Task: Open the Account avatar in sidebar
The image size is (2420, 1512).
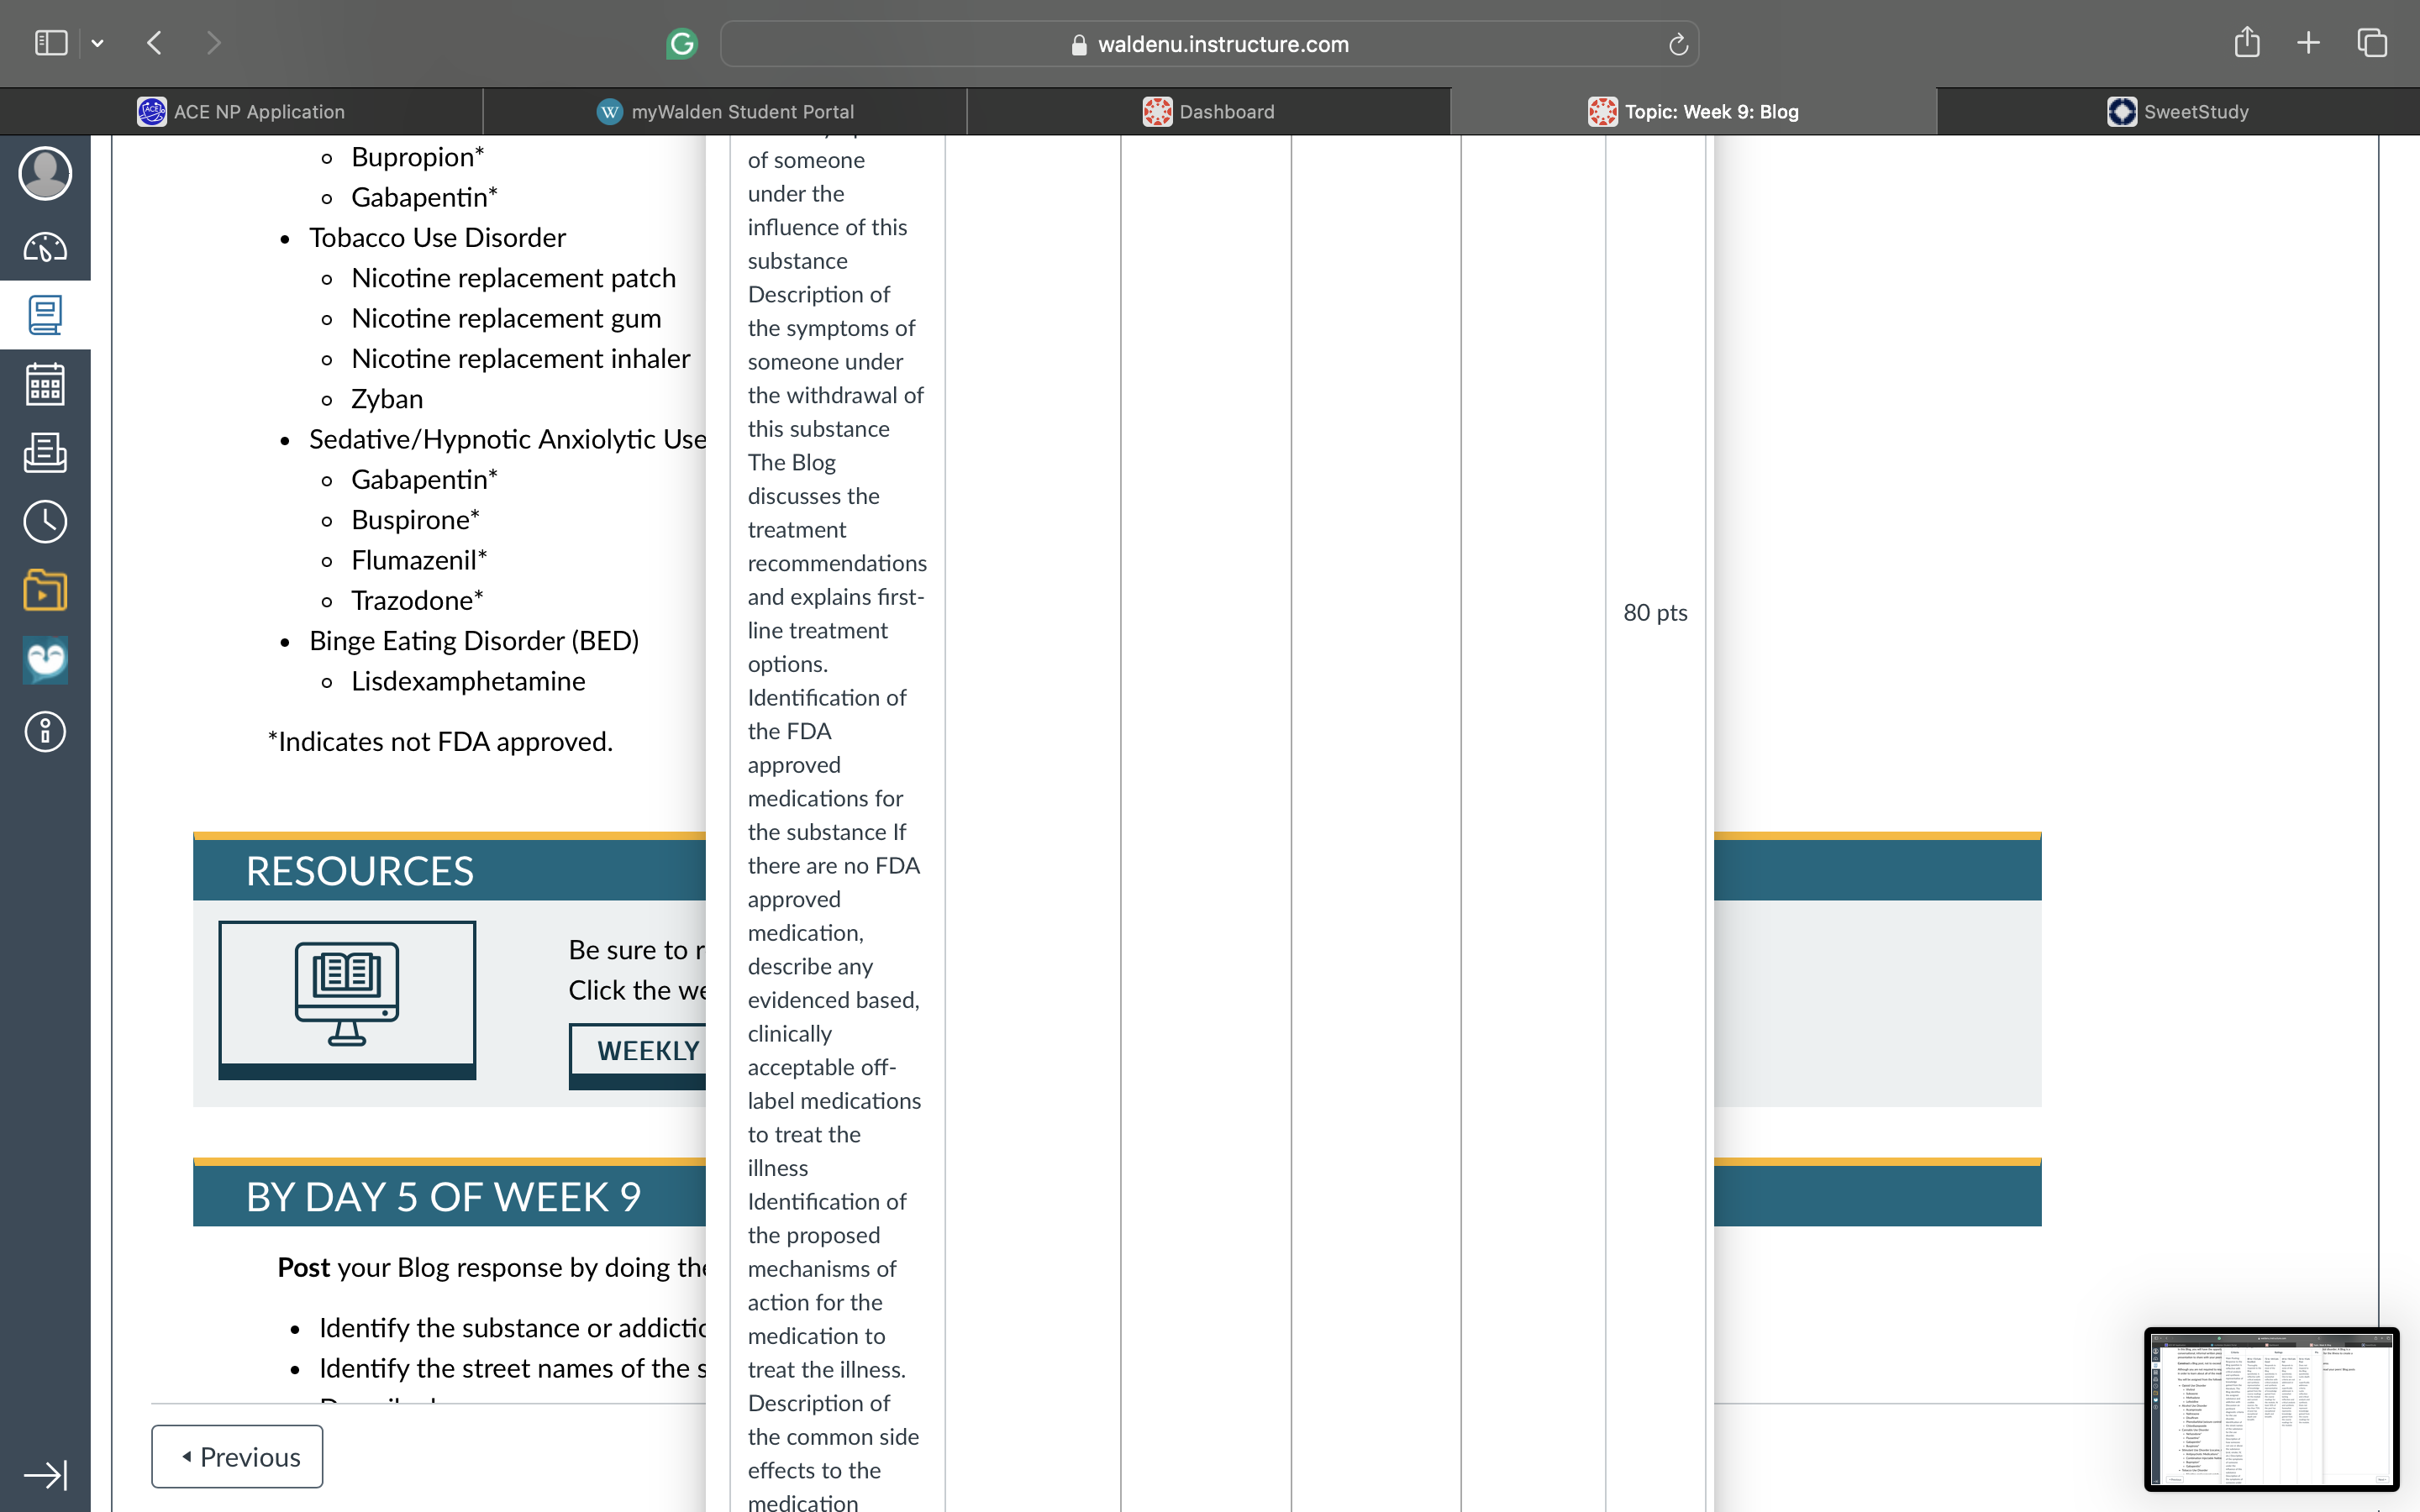Action: (x=45, y=174)
